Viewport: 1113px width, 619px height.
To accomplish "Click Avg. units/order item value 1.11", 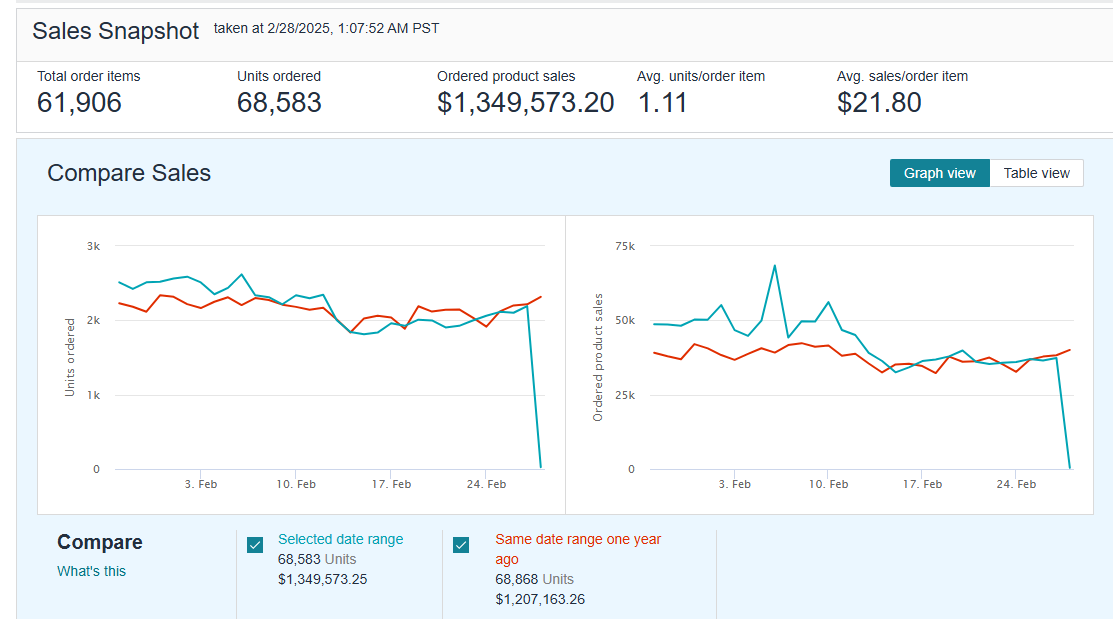I will 662,103.
